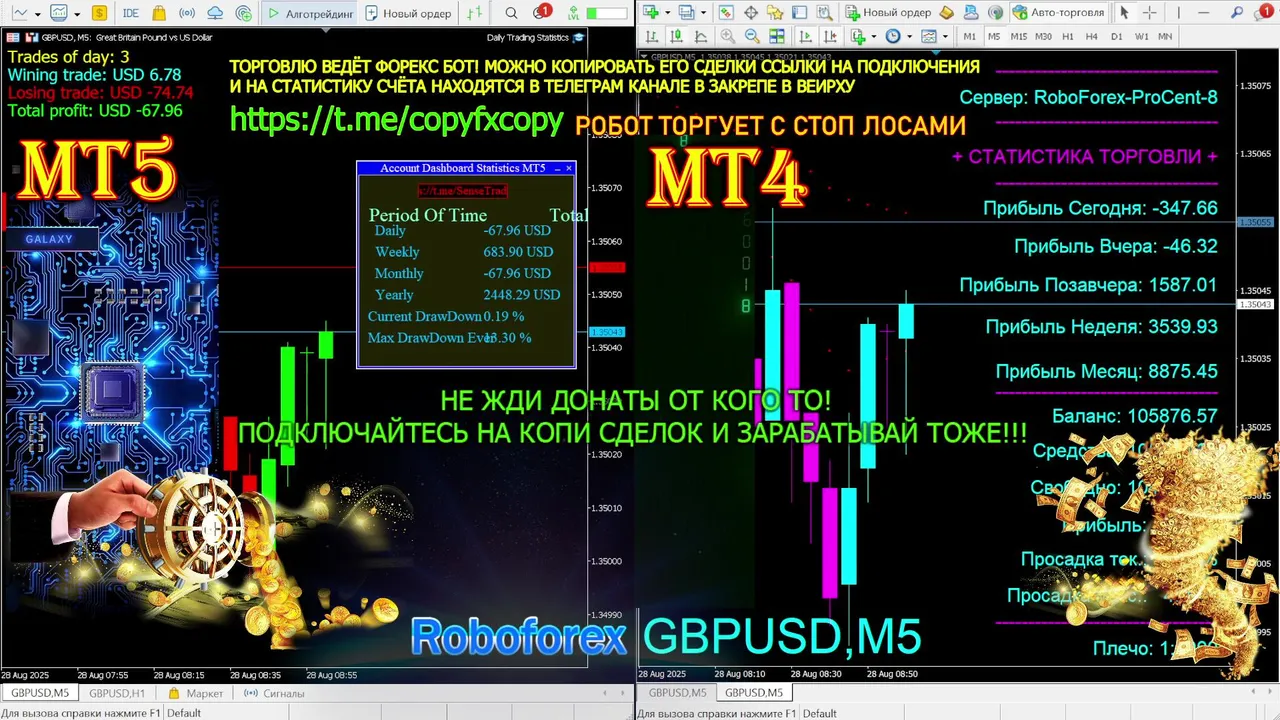Open the Маркет tab in MT5

(196, 693)
